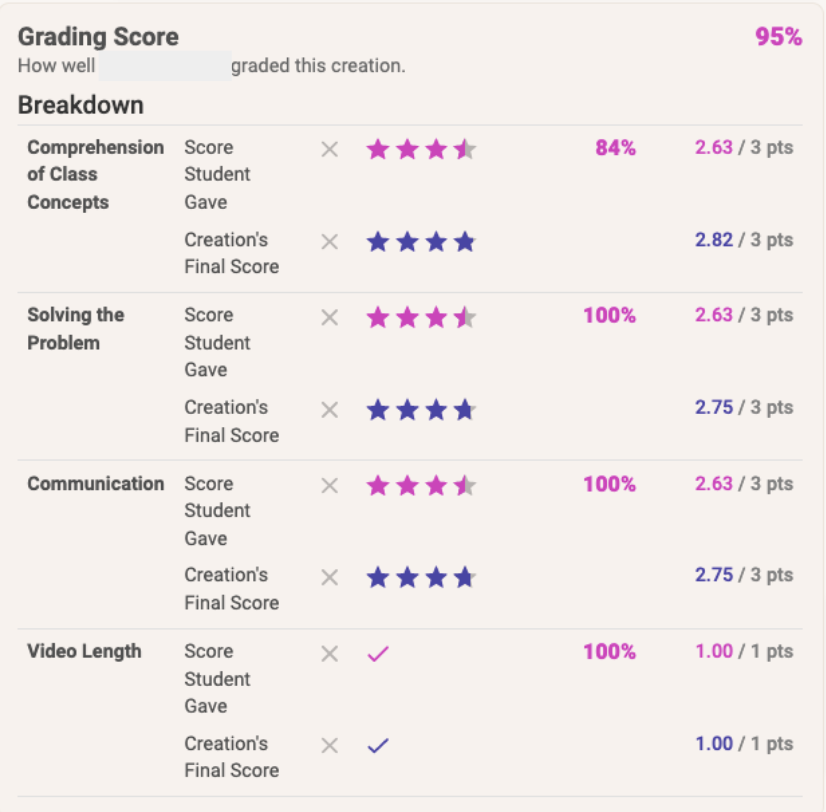Click the Breakdown heading
Image resolution: width=826 pixels, height=812 pixels.
pos(81,105)
